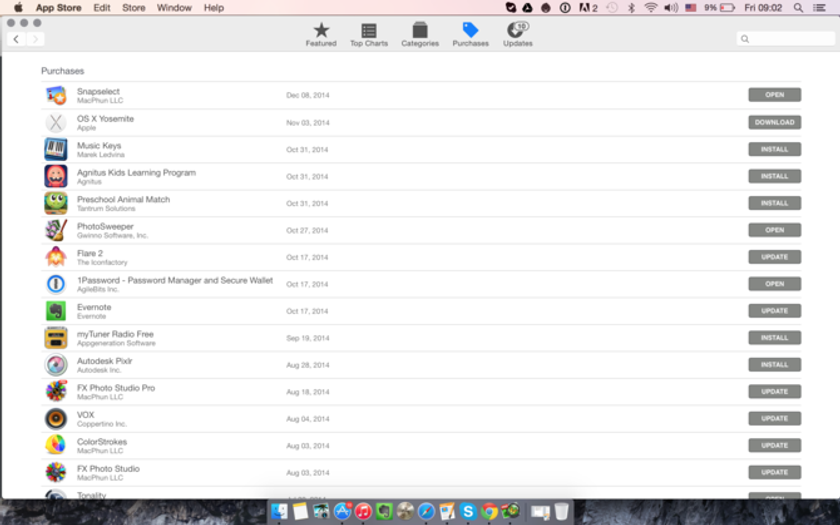Viewport: 840px width, 525px height.
Task: Download OS X Yosemite
Action: point(774,122)
